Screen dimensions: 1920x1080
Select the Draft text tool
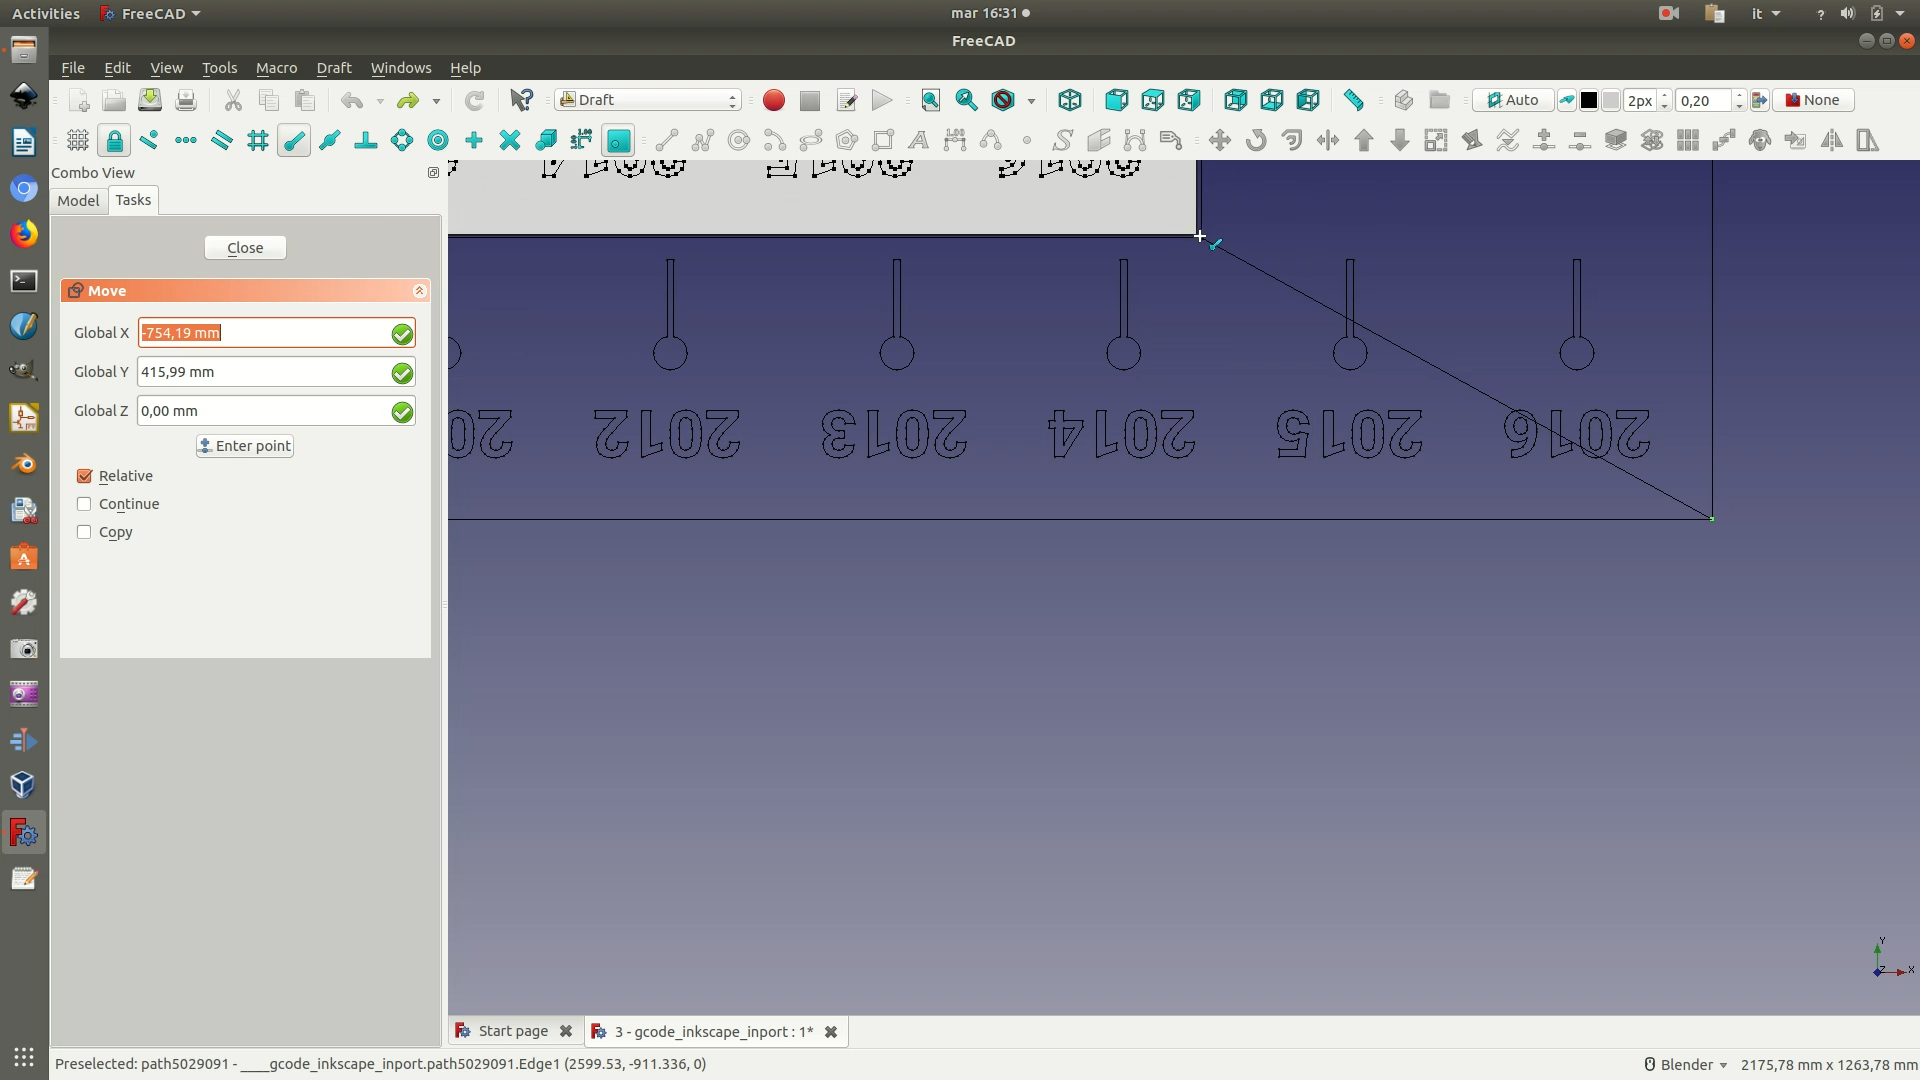918,140
